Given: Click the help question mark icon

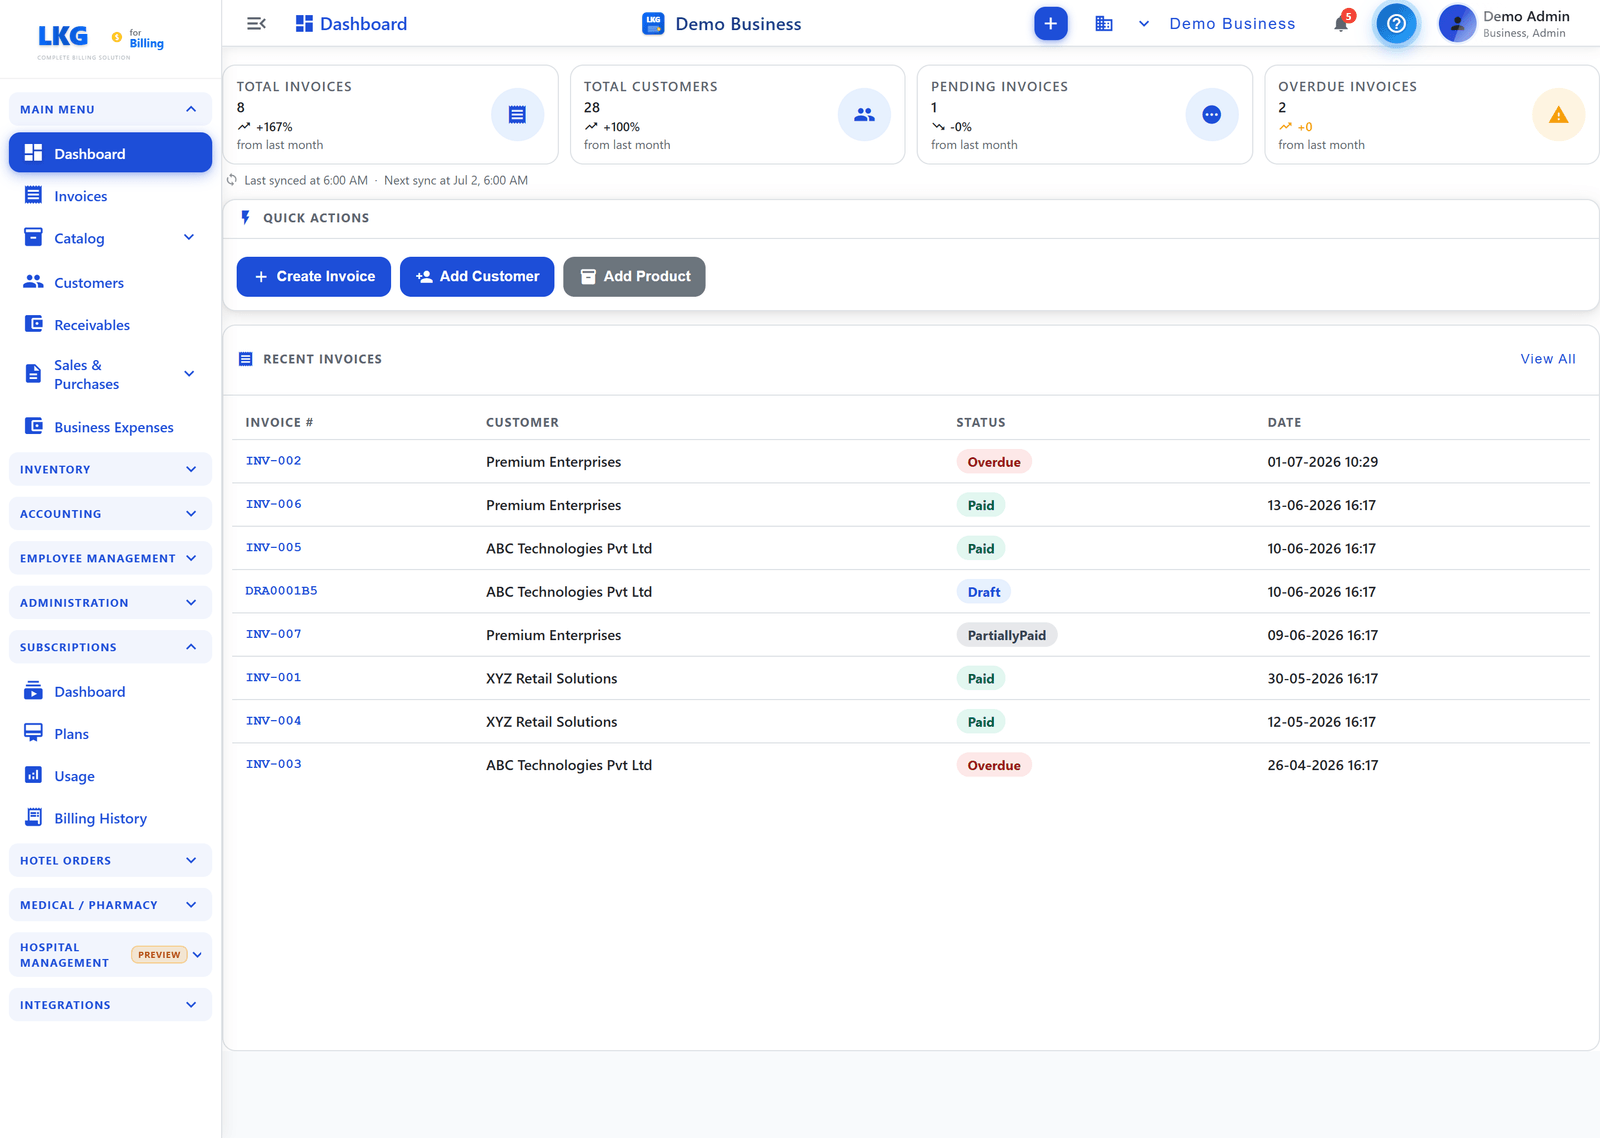Looking at the screenshot, I should pos(1396,24).
